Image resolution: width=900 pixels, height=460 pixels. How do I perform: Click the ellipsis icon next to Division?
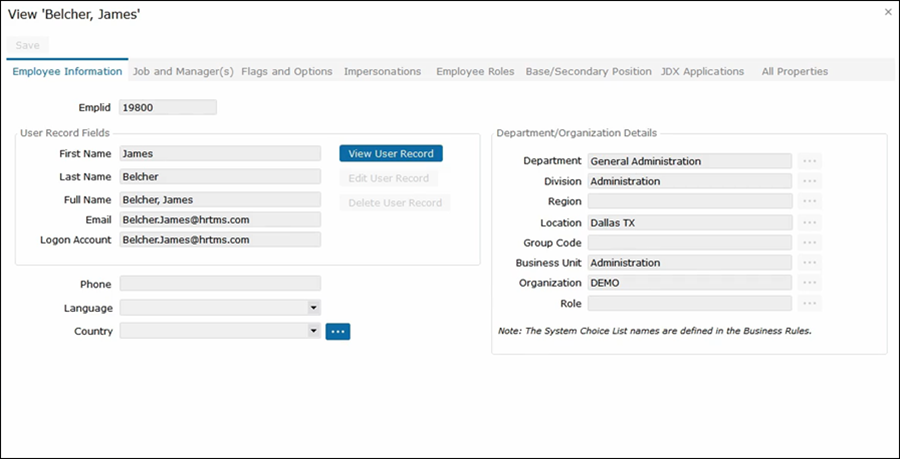pyautogui.click(x=810, y=181)
